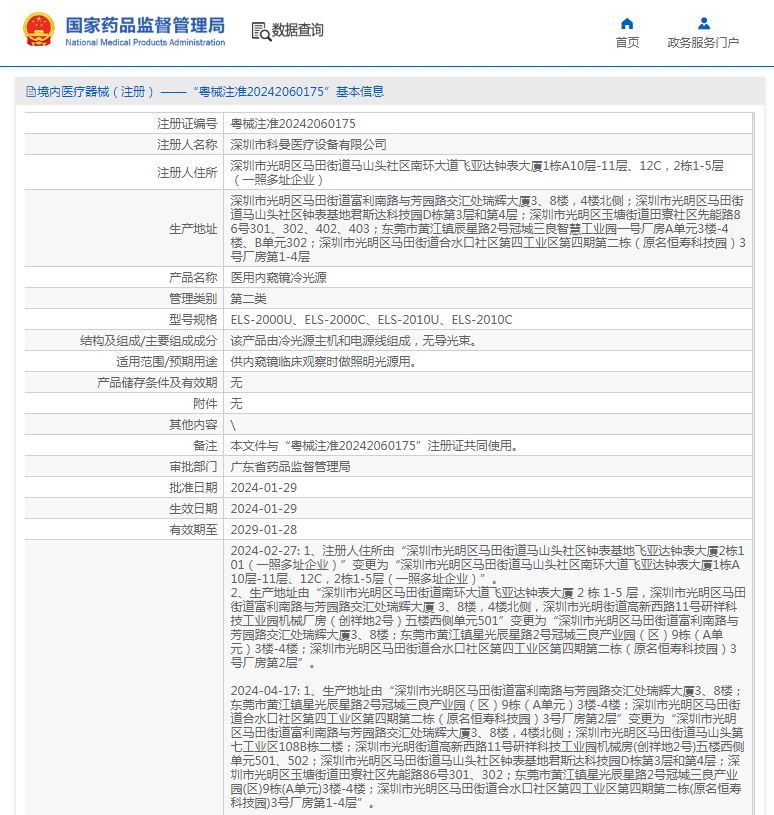Click the 管理类别 label
The height and width of the screenshot is (815, 774).
click(193, 299)
